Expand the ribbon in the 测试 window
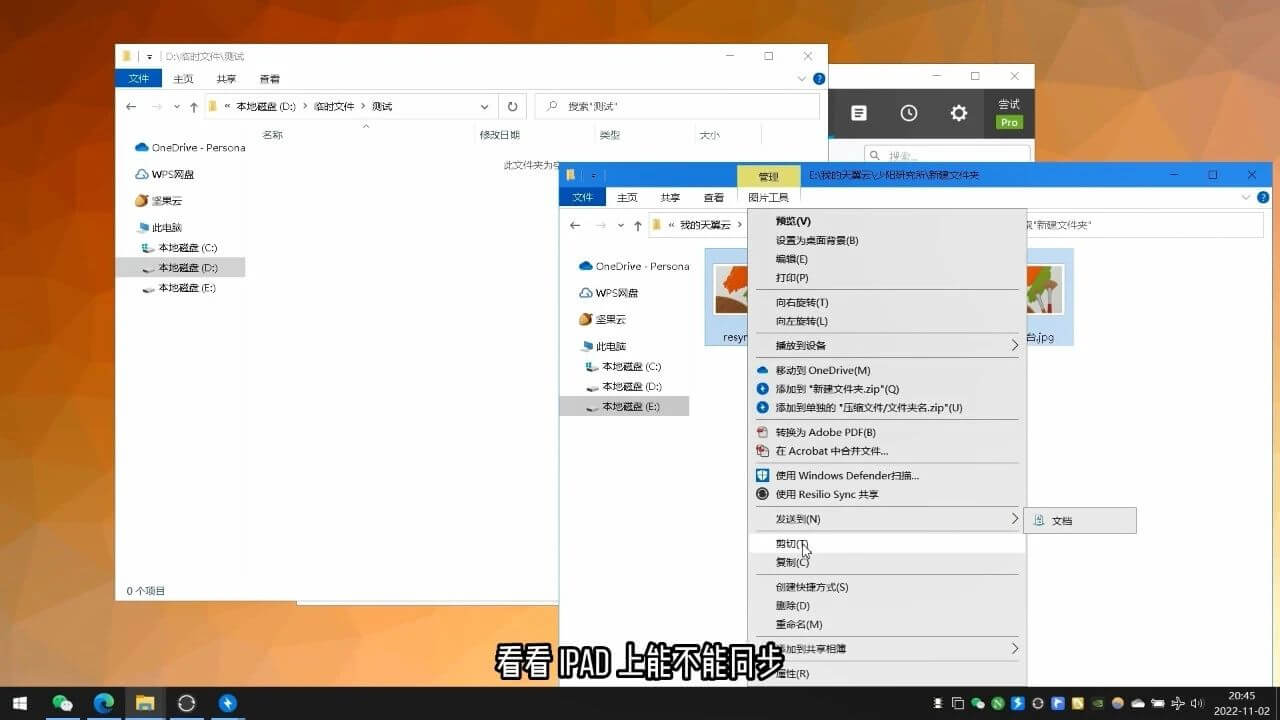The image size is (1280, 720). (801, 79)
